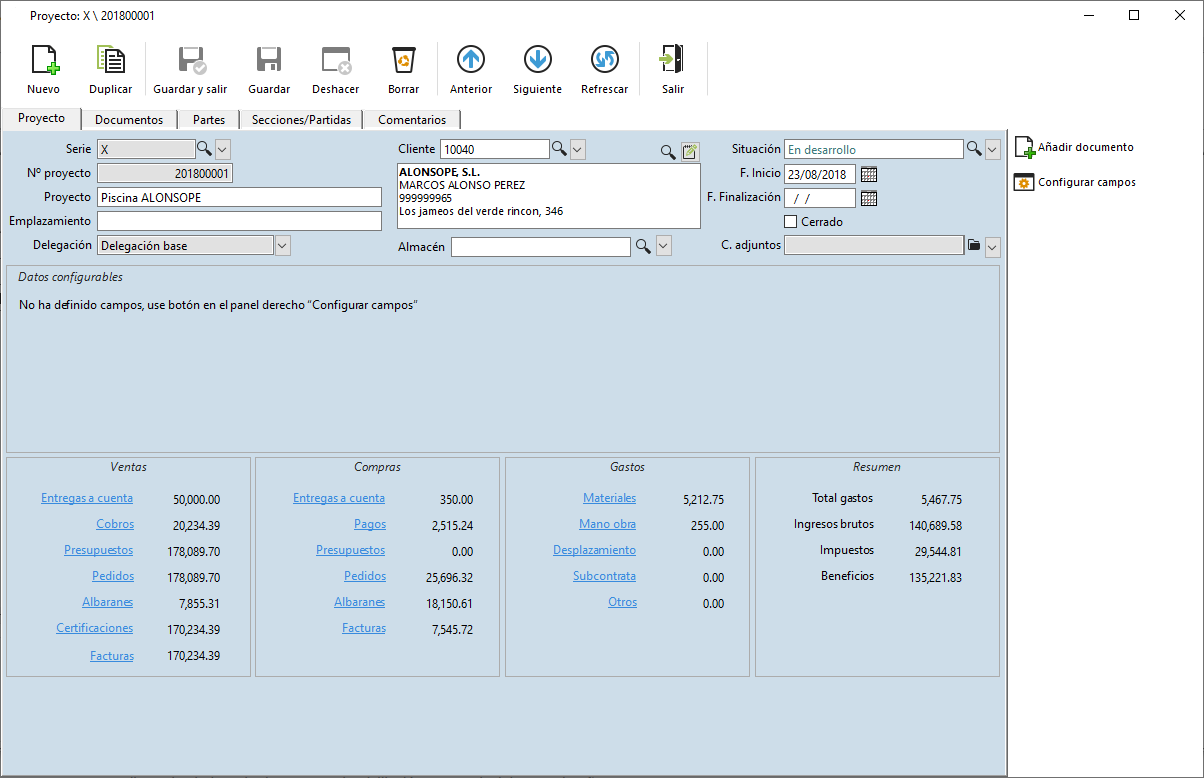Save the project with Guardar
1204x778 pixels.
[x=269, y=69]
